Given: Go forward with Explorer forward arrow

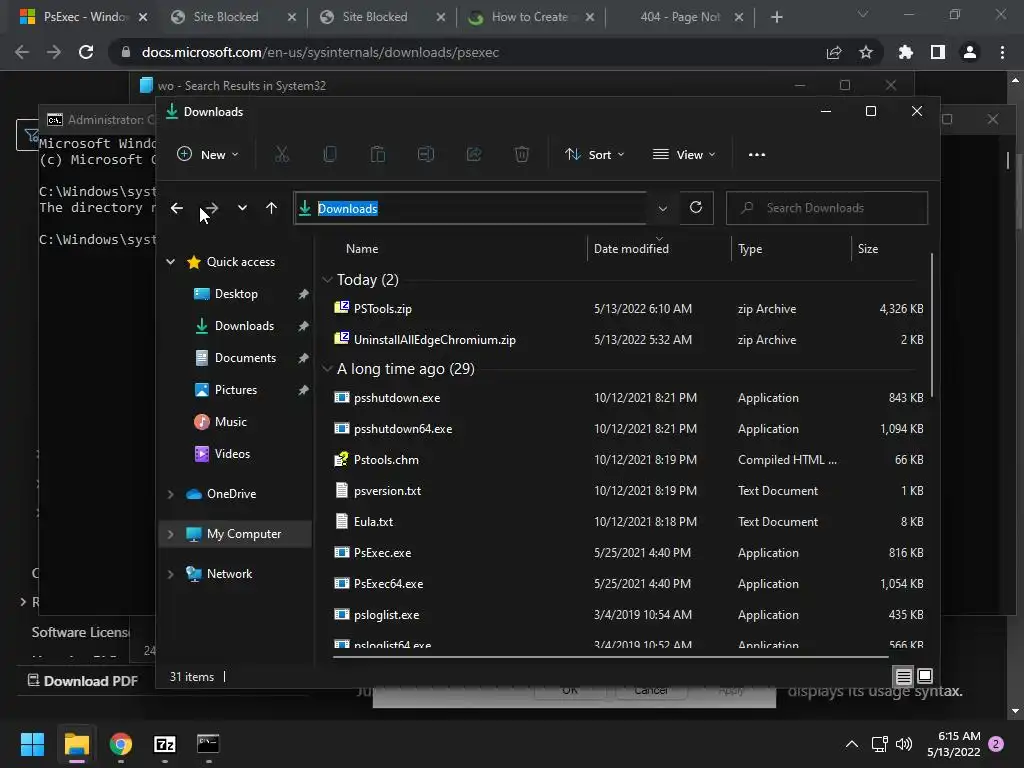Looking at the screenshot, I should pyautogui.click(x=210, y=208).
